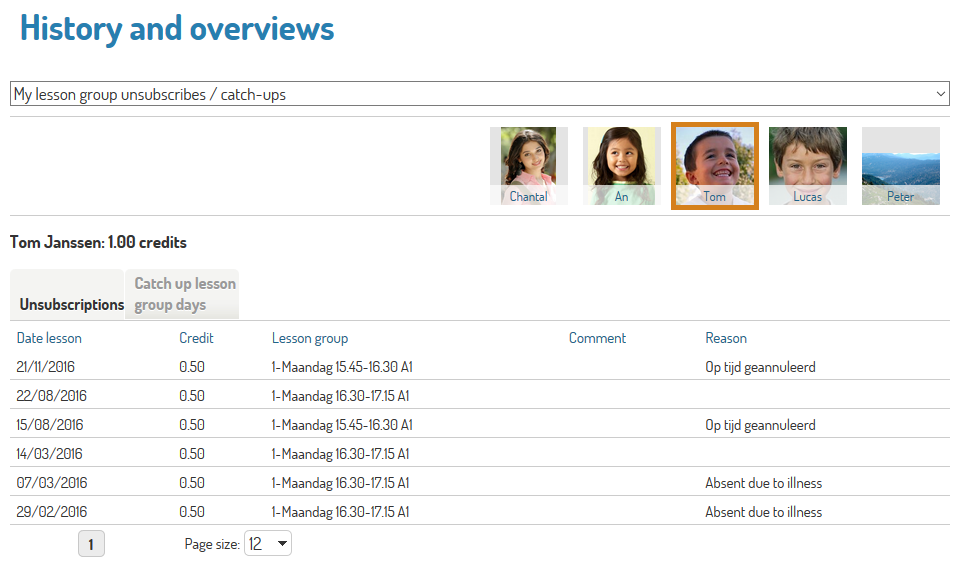Open the lesson group unsubscribes overview dropdown
Image resolution: width=963 pixels, height=577 pixels.
coord(480,94)
